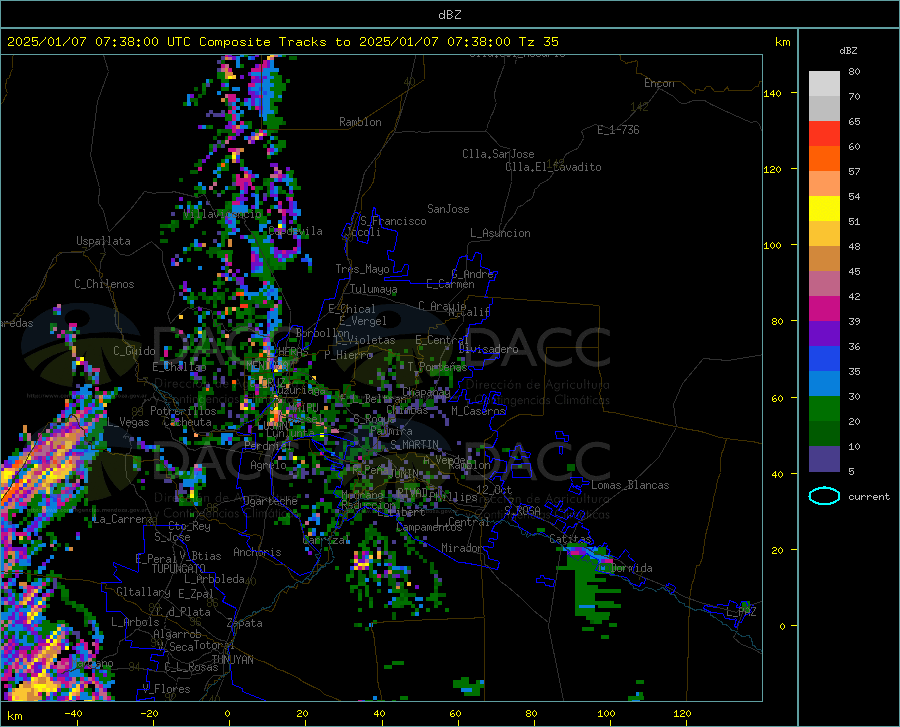This screenshot has width=900, height=727.
Task: Pick the green 20-30 dBZ swatch
Action: [824, 409]
